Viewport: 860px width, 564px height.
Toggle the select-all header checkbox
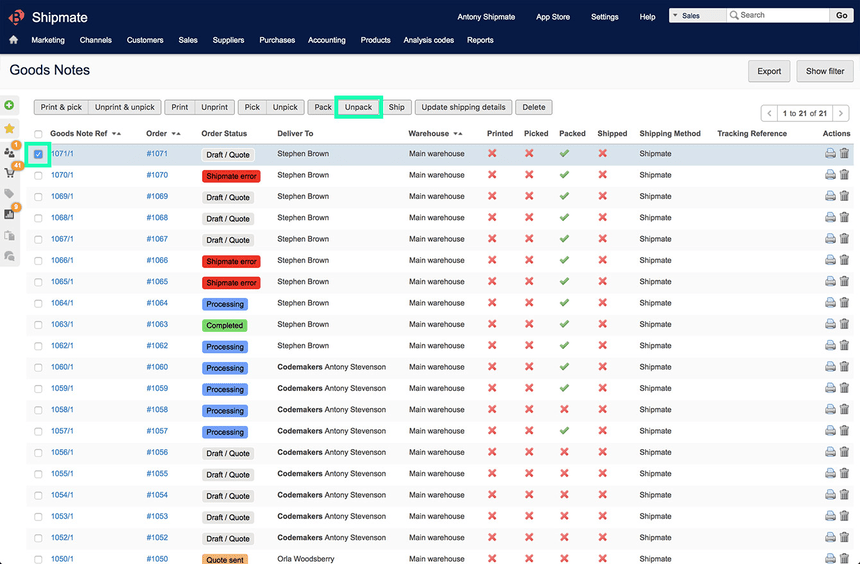click(x=38, y=134)
